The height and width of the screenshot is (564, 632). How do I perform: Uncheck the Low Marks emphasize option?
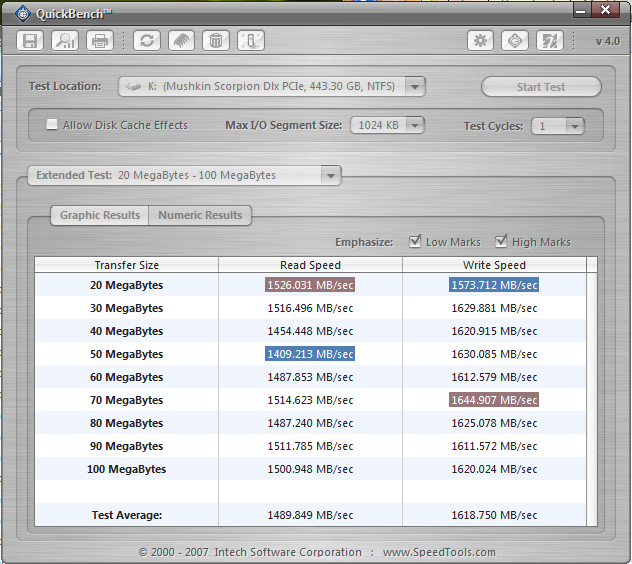click(x=415, y=242)
